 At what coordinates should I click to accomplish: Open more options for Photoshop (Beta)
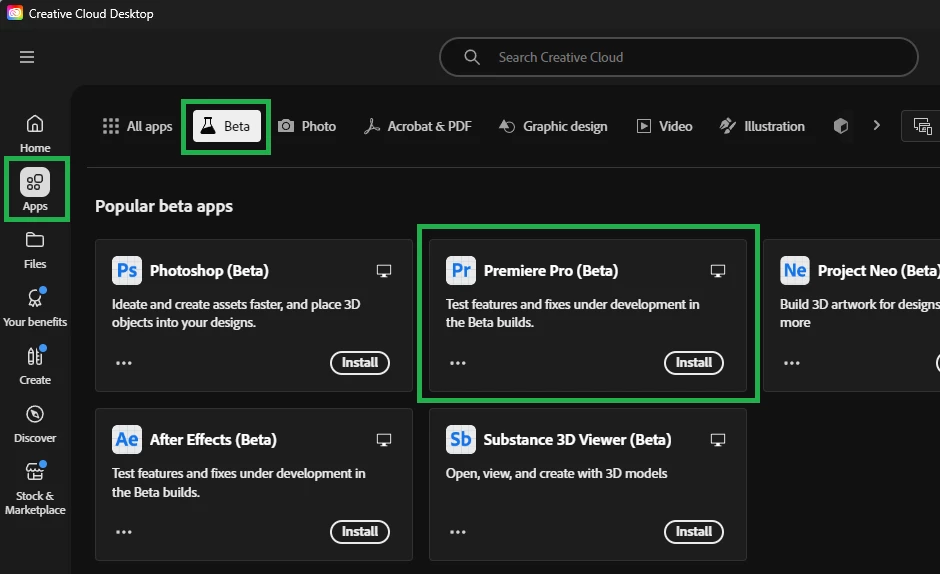click(123, 363)
